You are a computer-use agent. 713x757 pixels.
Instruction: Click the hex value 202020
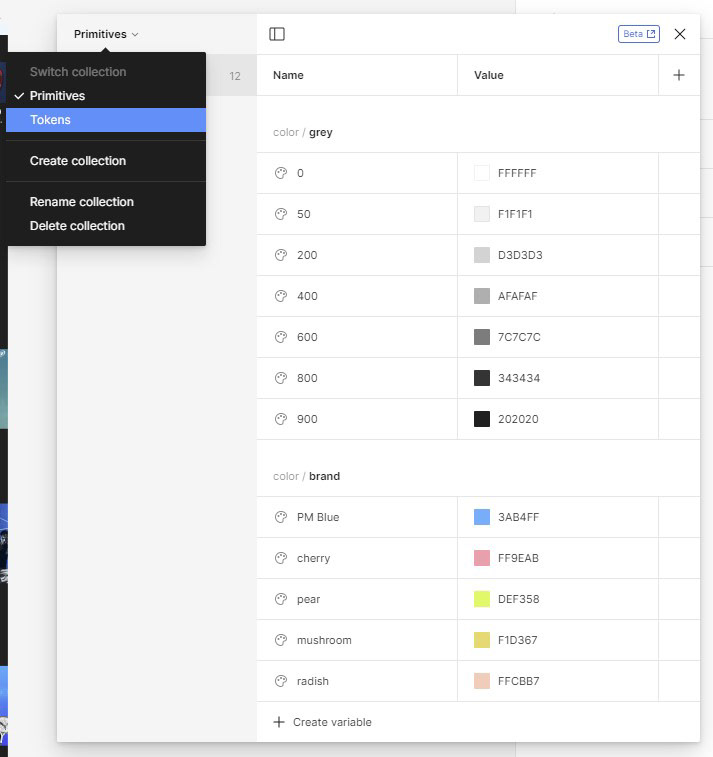(518, 420)
